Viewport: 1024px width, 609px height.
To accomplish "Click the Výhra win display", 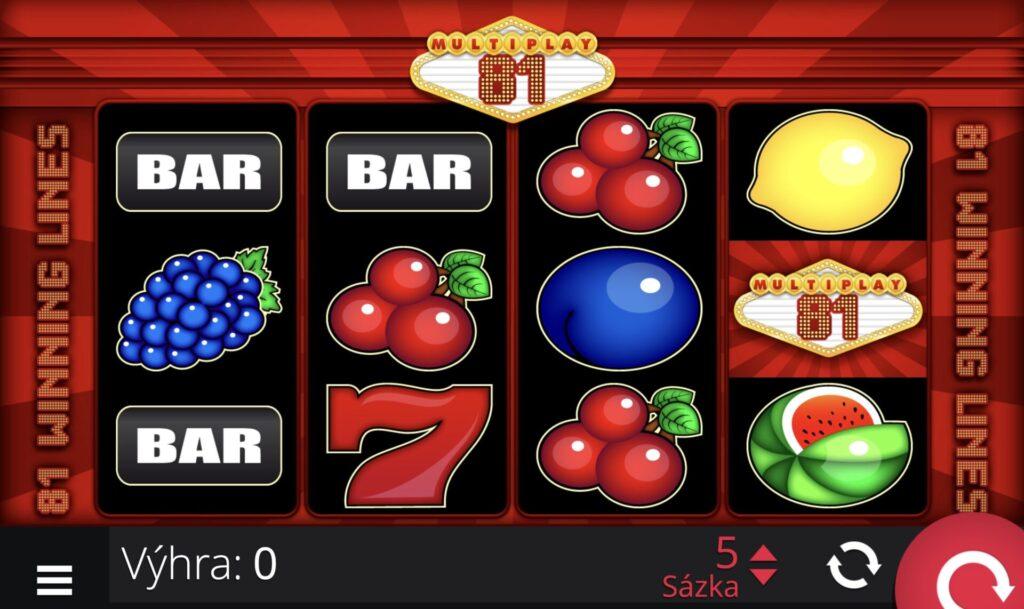I will [x=199, y=564].
